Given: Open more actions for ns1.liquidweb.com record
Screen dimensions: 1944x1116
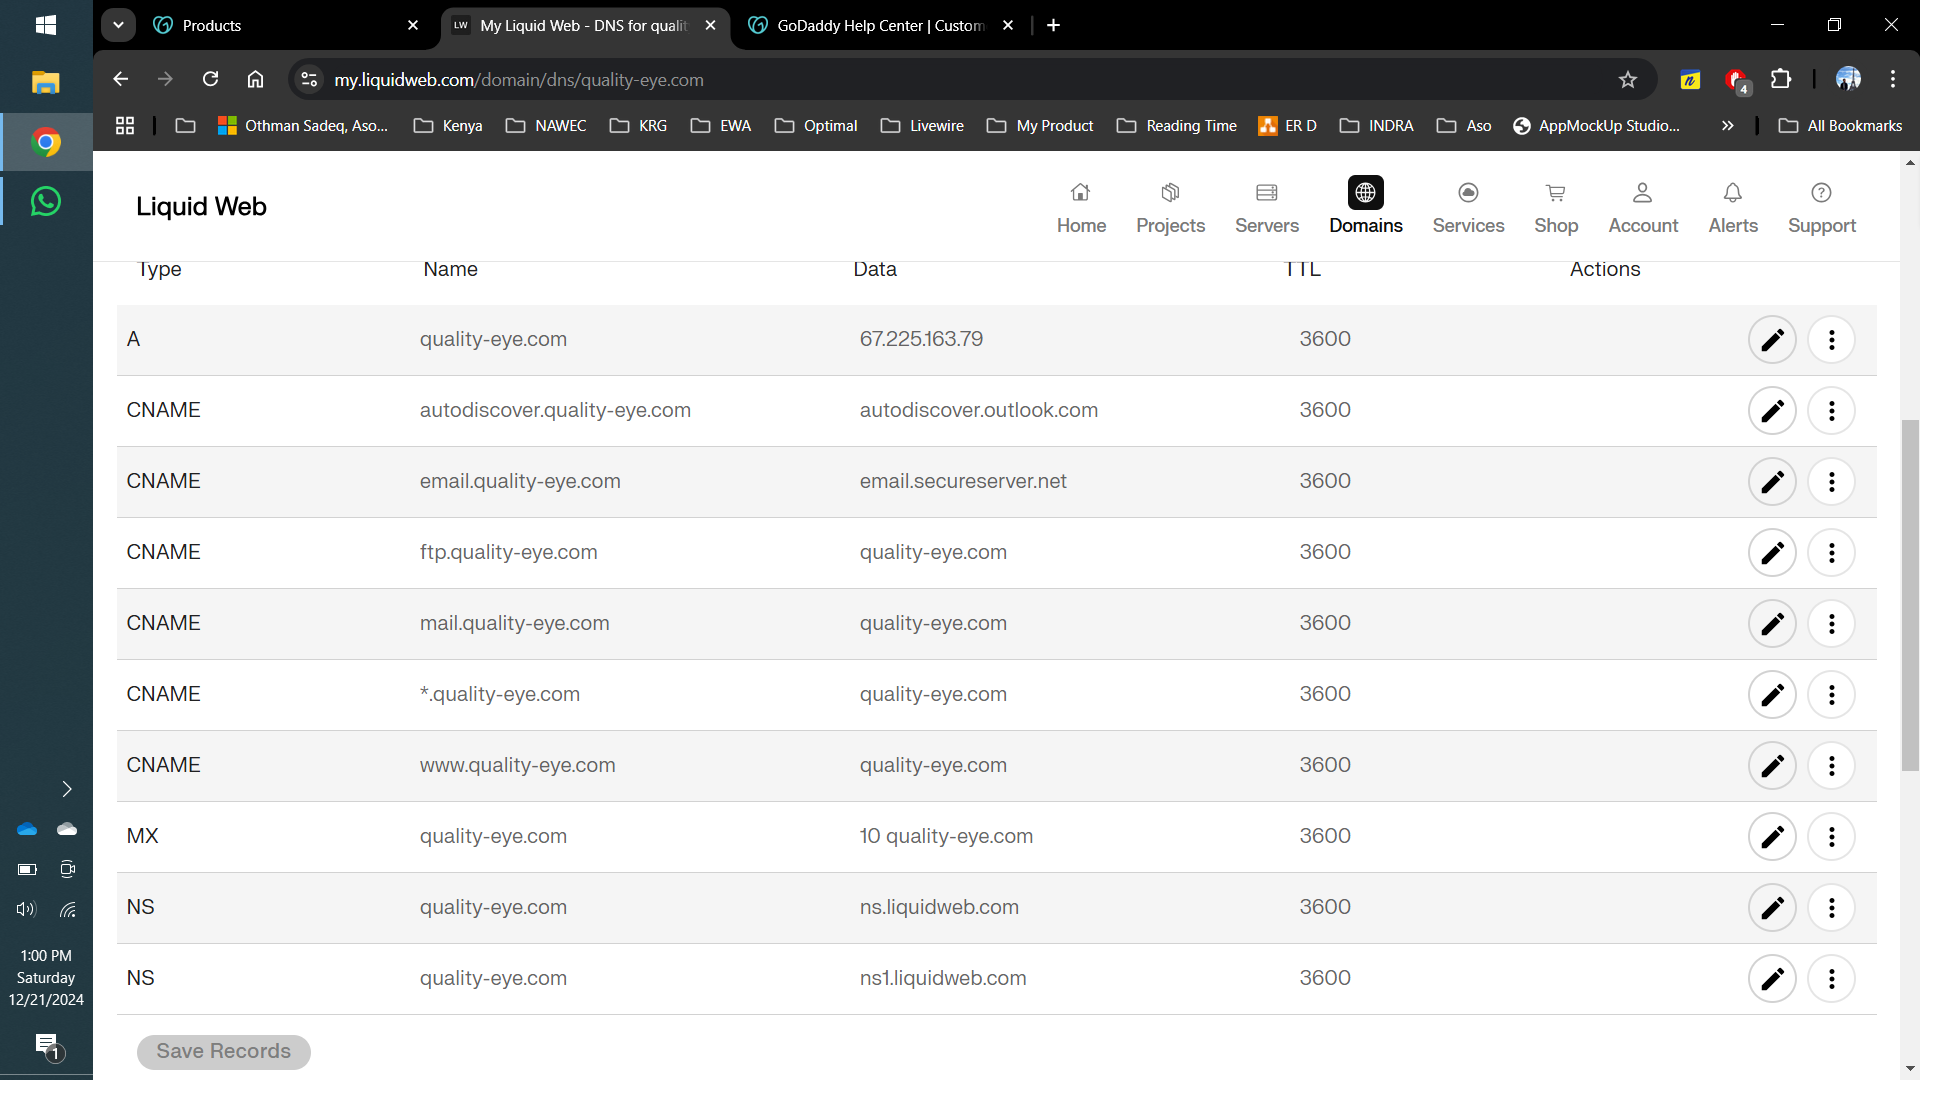Looking at the screenshot, I should point(1831,979).
